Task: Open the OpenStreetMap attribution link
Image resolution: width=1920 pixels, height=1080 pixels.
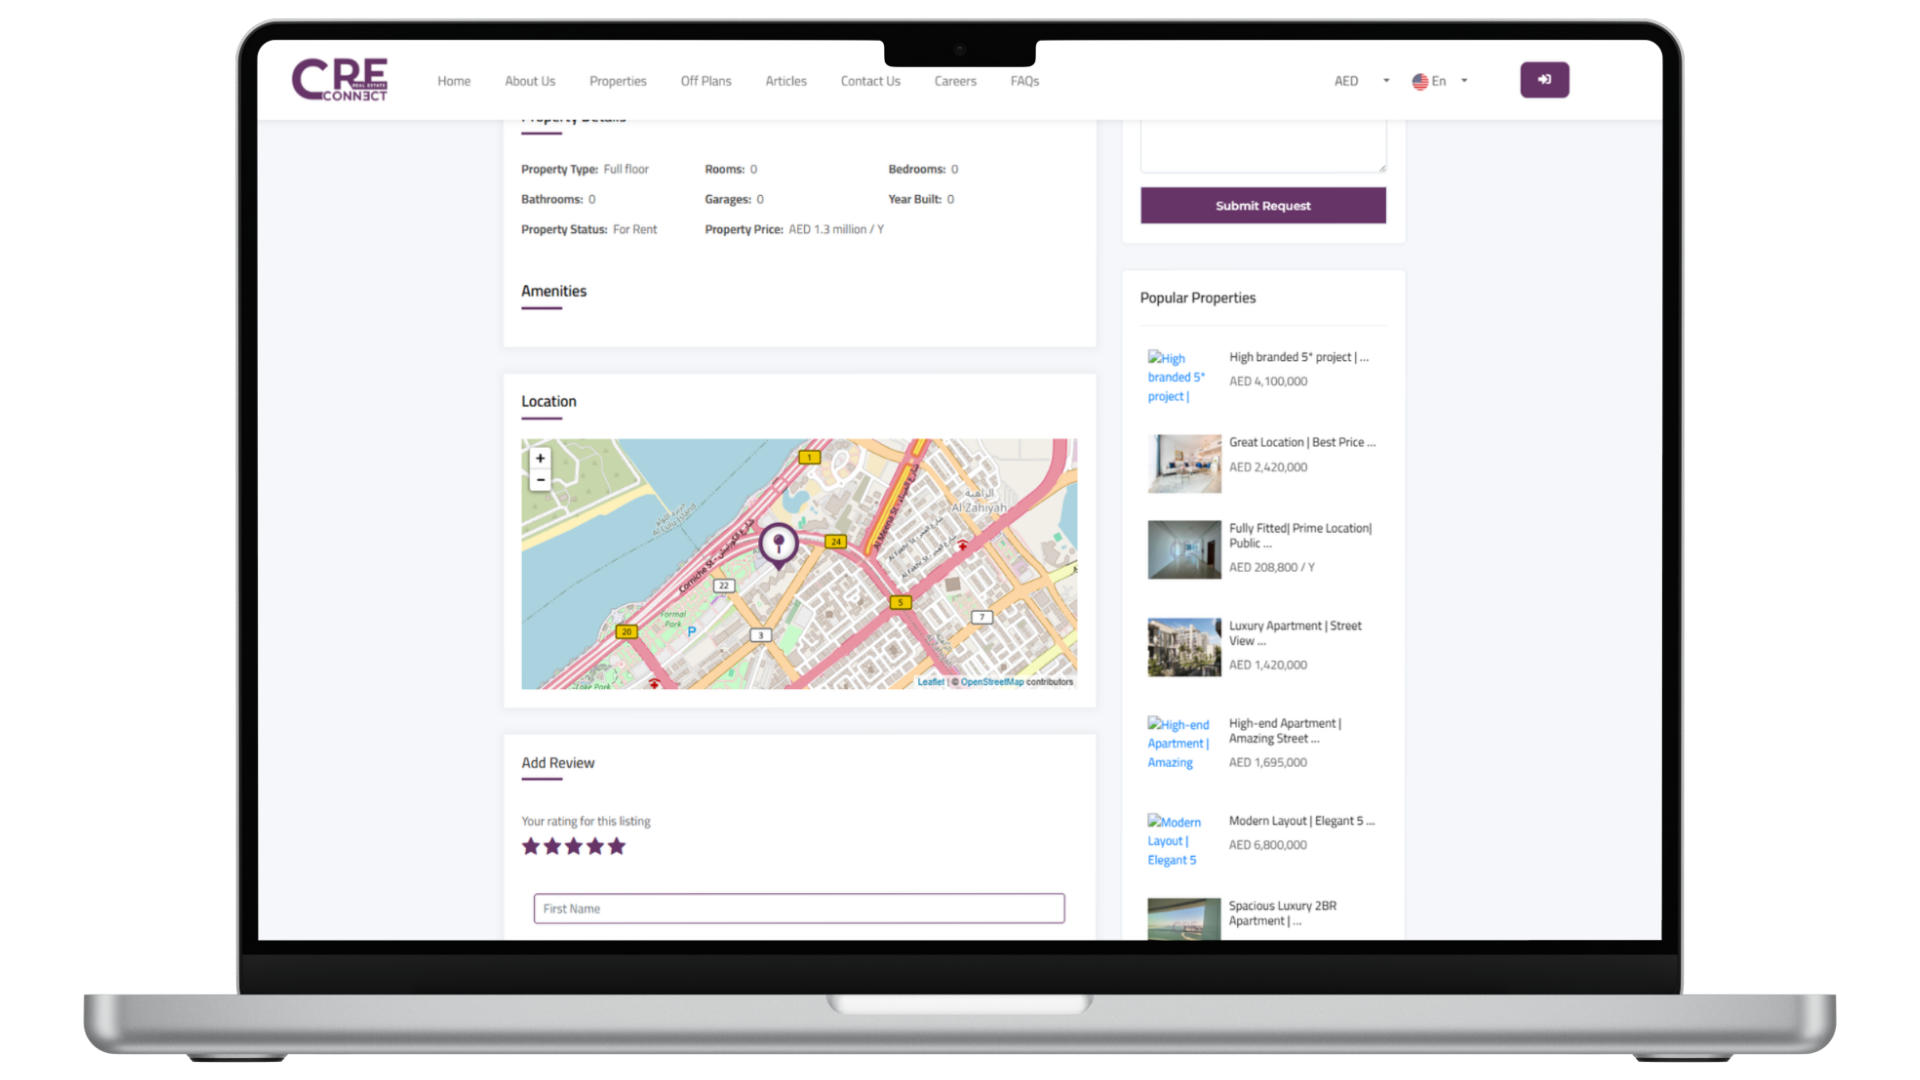Action: pyautogui.click(x=992, y=682)
